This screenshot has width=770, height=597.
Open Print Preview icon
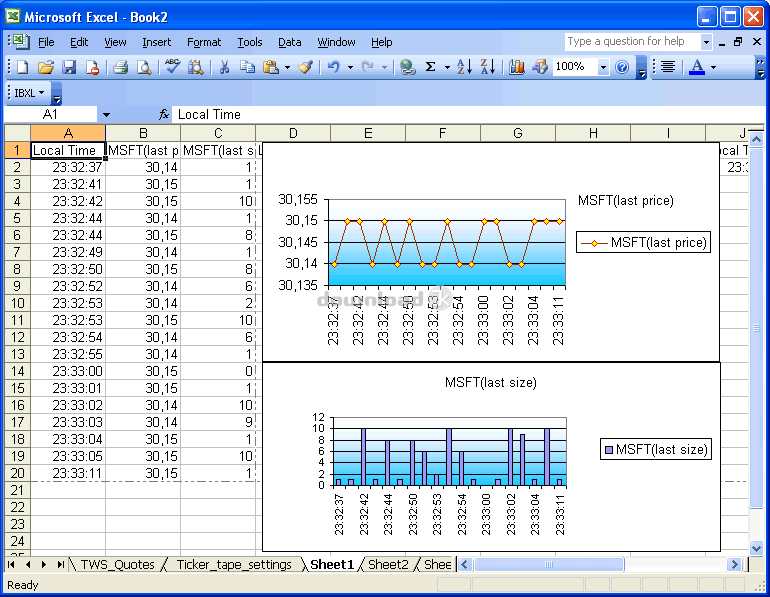[x=144, y=67]
